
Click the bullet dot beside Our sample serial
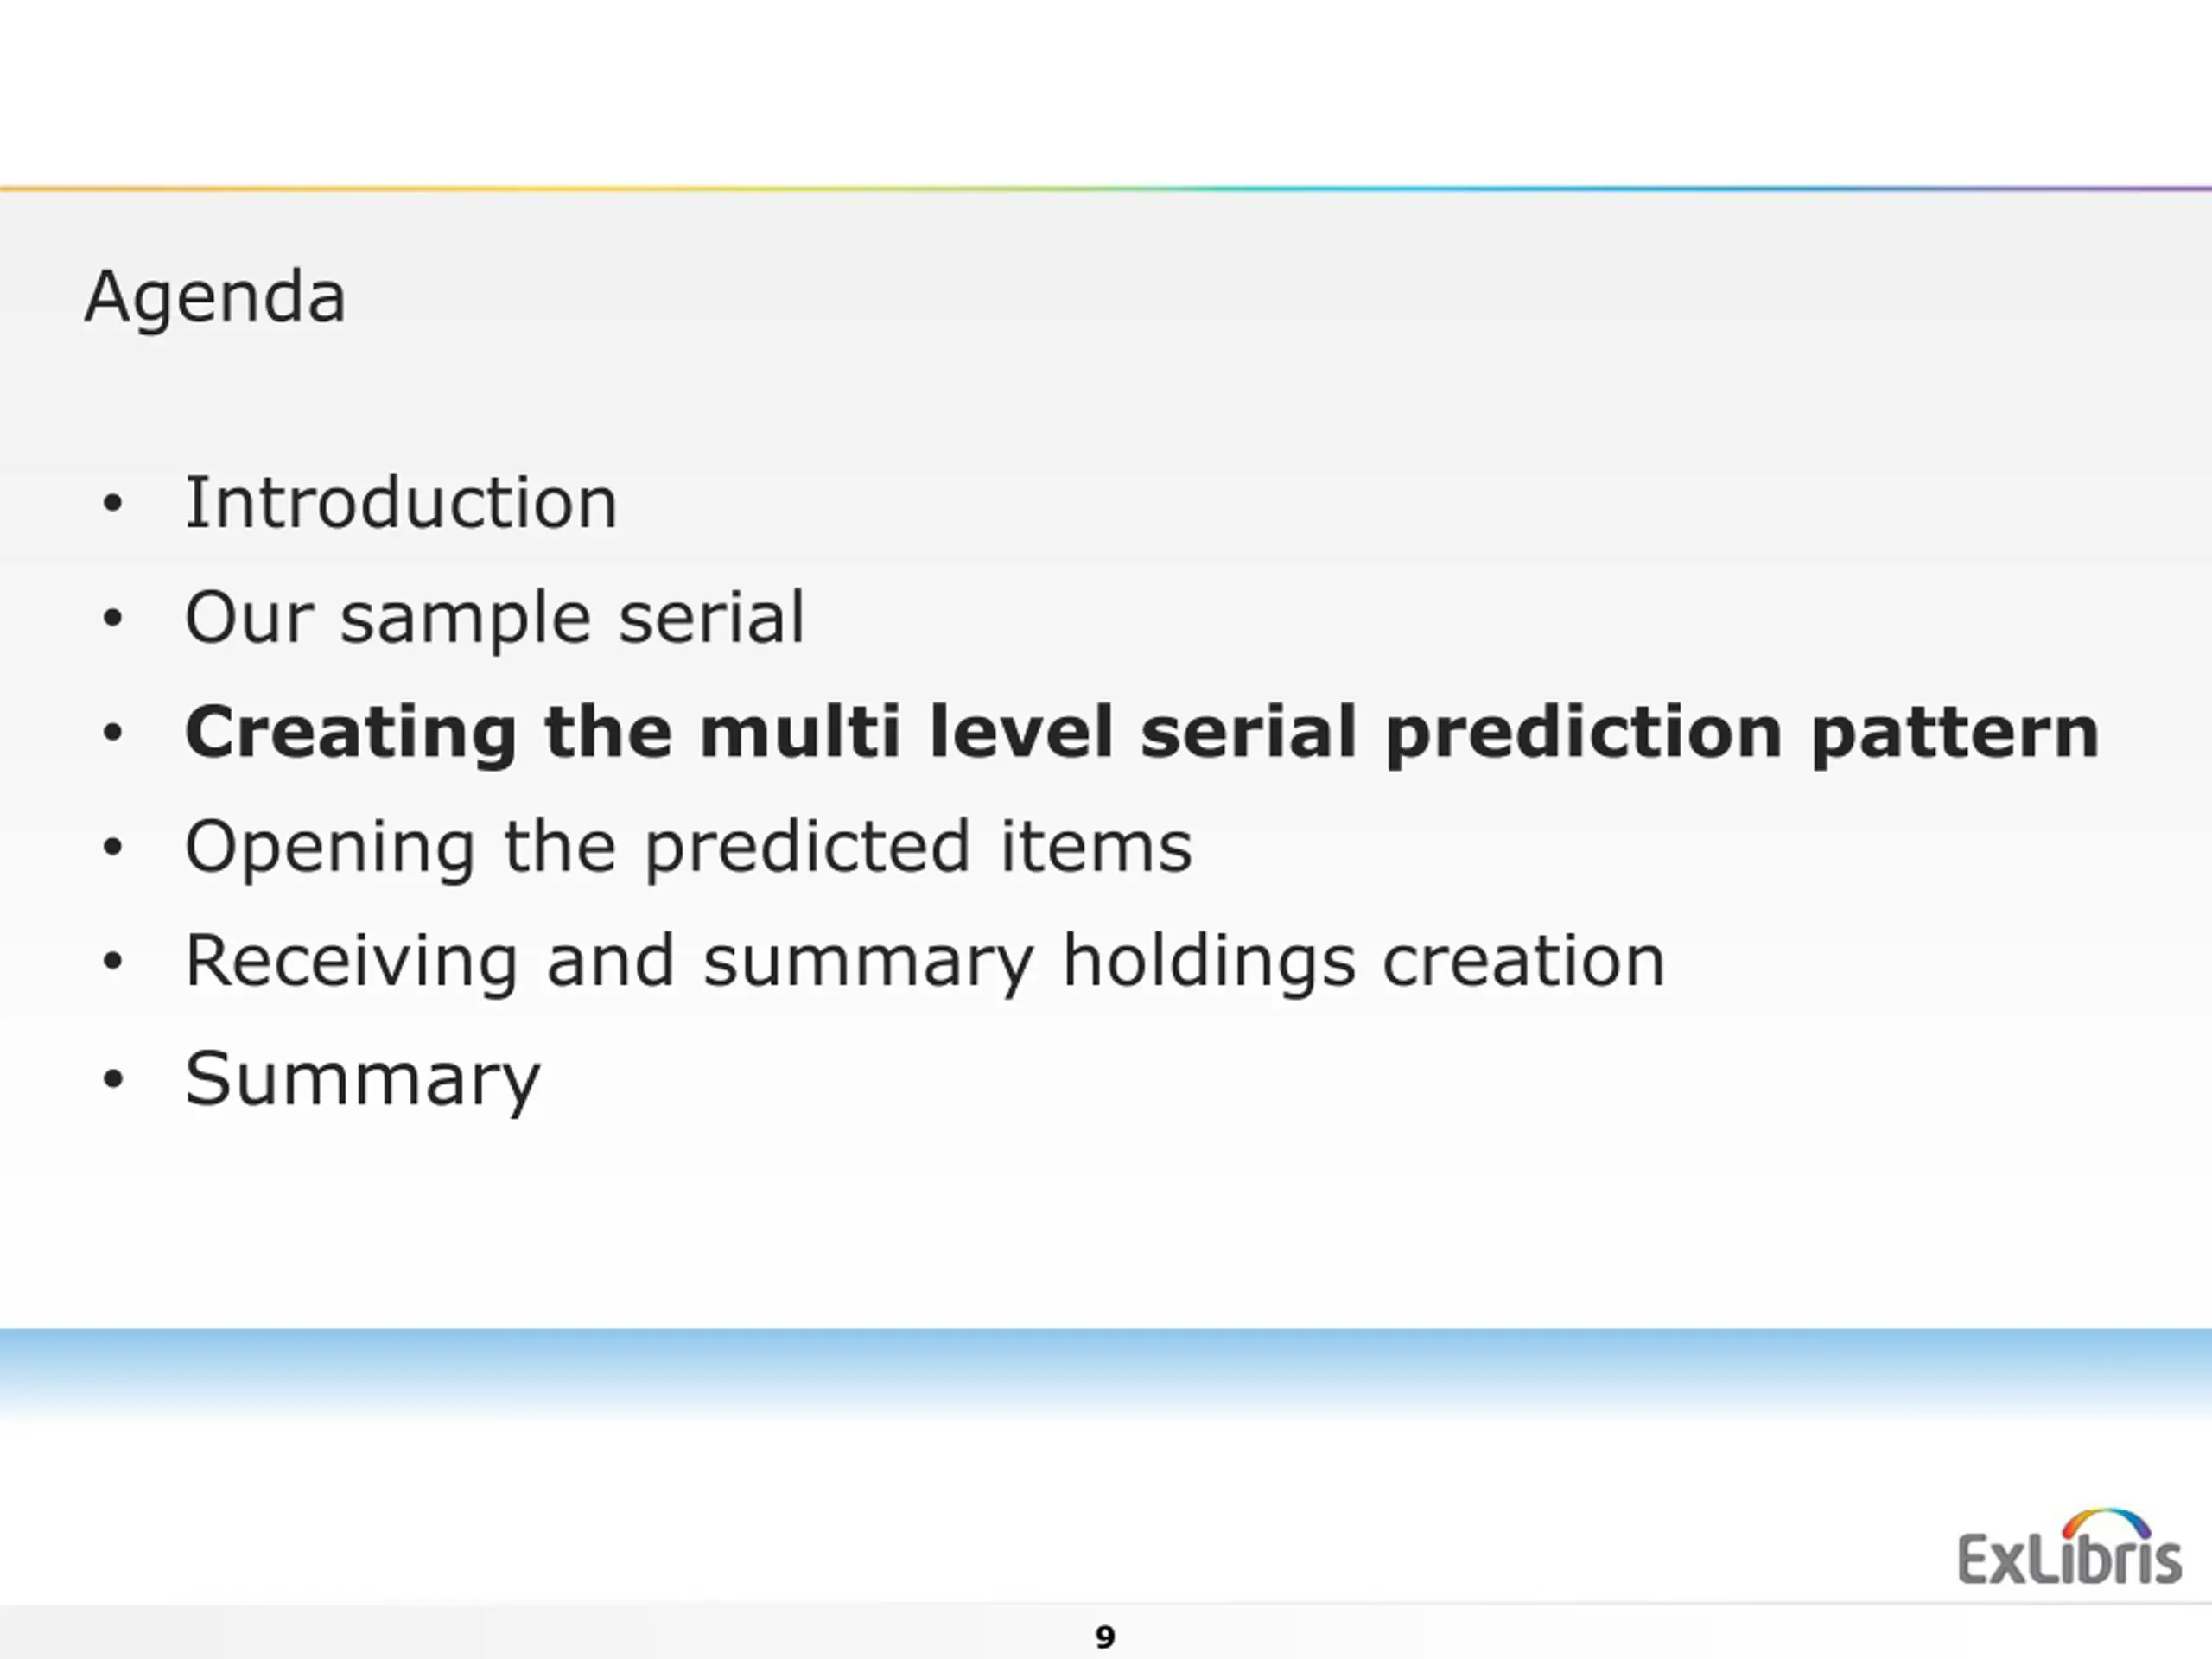(112, 618)
